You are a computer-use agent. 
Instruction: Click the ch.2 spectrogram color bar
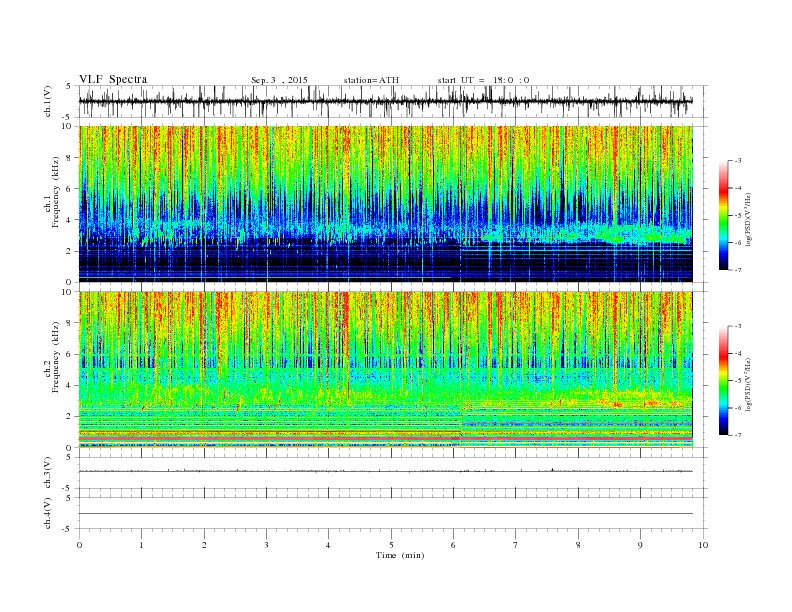point(723,381)
